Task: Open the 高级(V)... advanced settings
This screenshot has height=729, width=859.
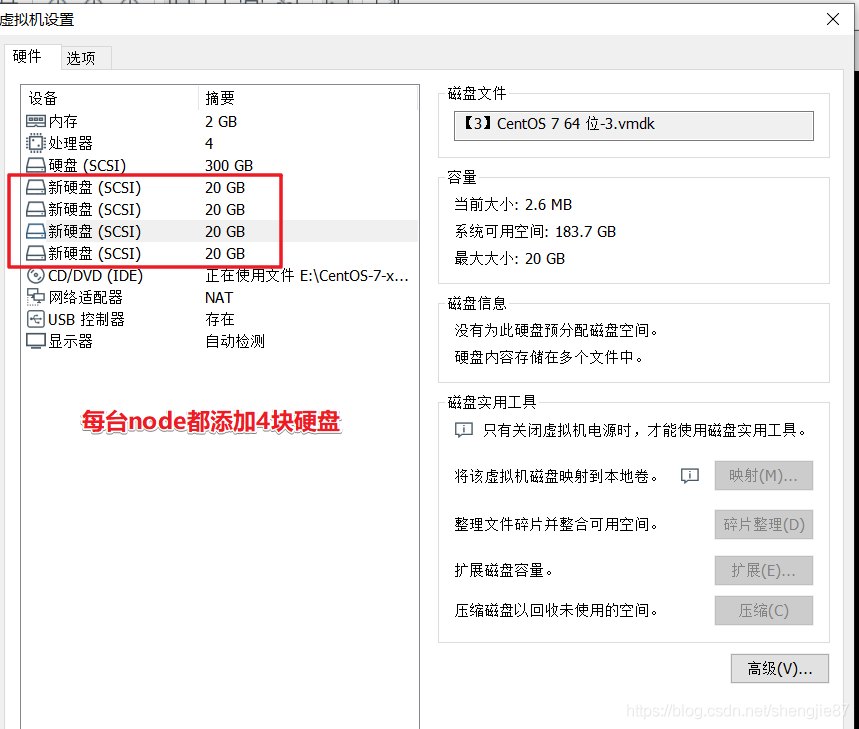Action: click(780, 669)
